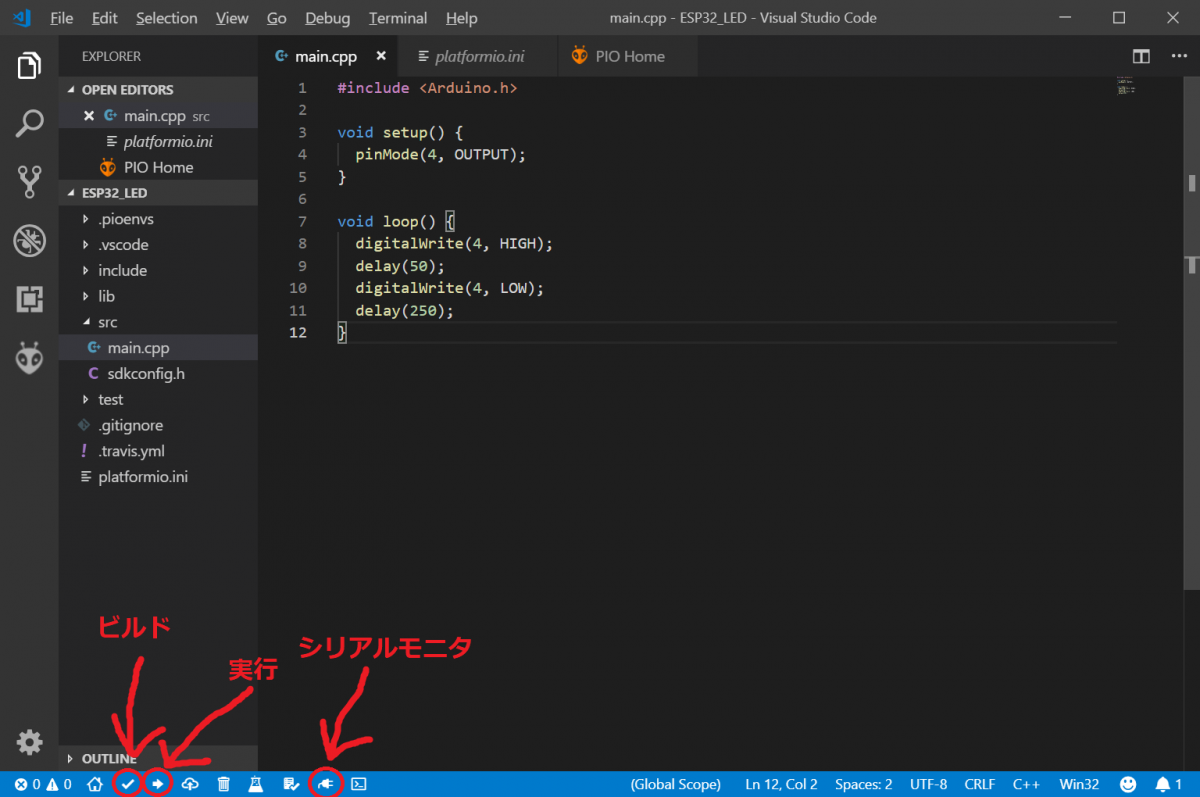Image resolution: width=1200 pixels, height=797 pixels.
Task: Click the VS Code logo in title bar
Action: [22, 18]
